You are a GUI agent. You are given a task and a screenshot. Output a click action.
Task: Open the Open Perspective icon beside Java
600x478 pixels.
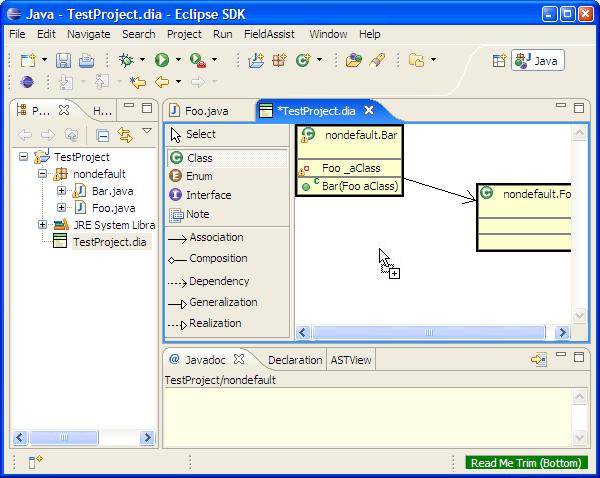point(498,61)
